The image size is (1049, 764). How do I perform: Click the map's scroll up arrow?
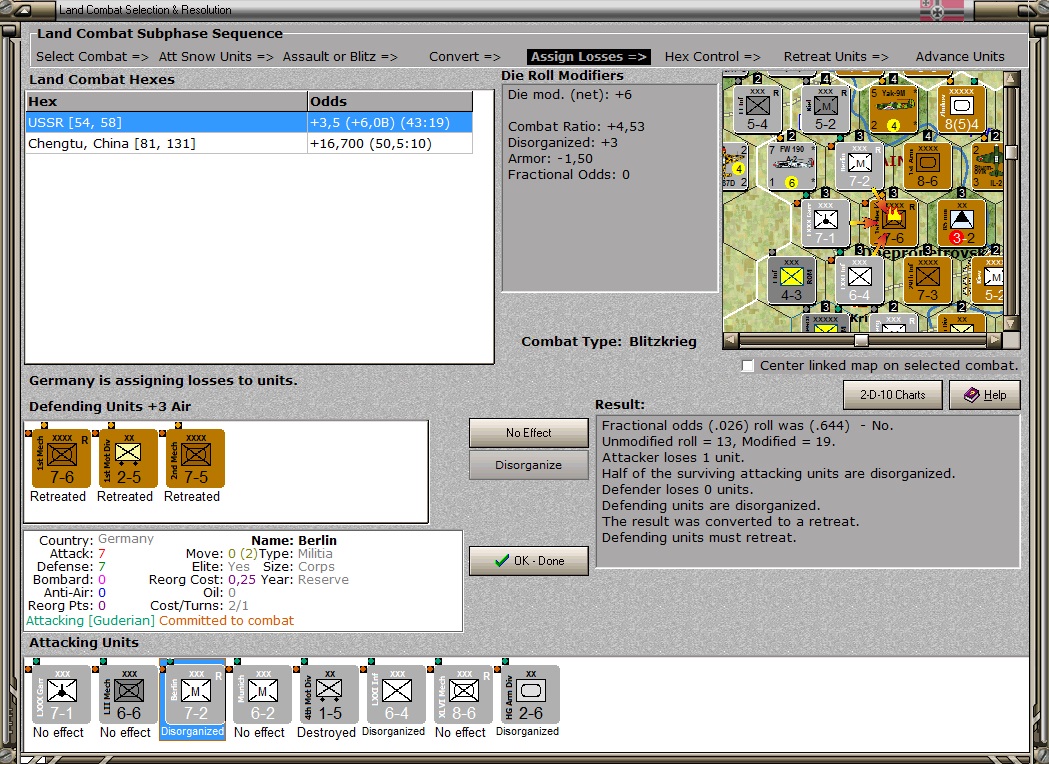coord(1011,79)
